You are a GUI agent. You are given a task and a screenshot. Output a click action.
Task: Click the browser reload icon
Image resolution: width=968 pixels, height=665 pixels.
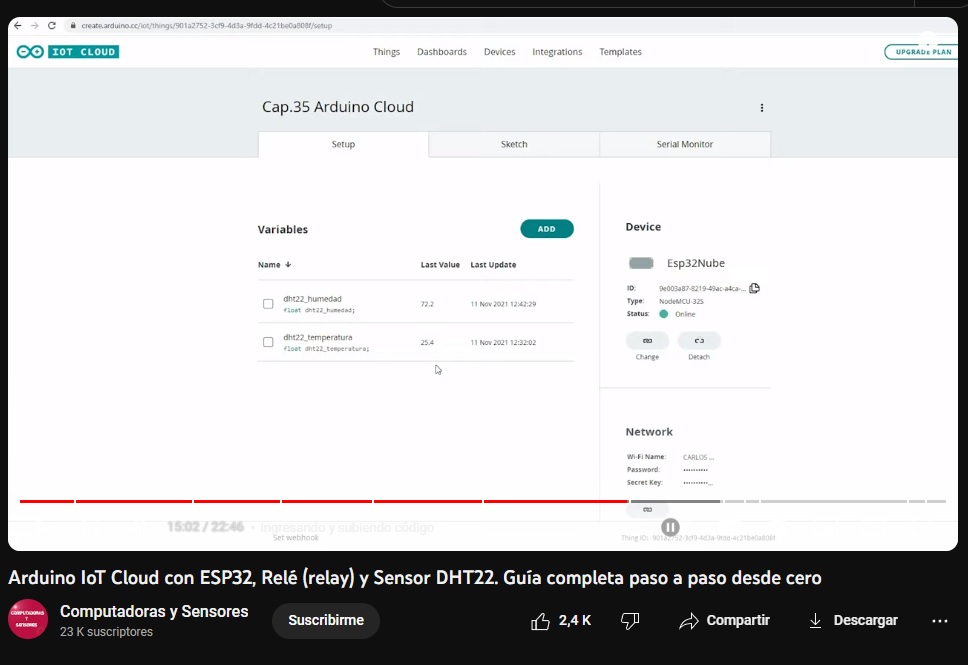pos(51,25)
